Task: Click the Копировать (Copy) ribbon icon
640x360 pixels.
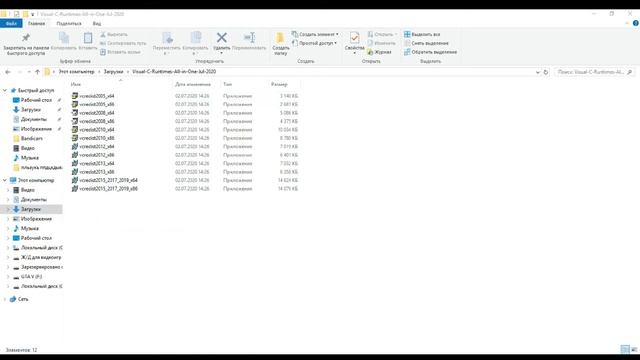Action: point(64,38)
